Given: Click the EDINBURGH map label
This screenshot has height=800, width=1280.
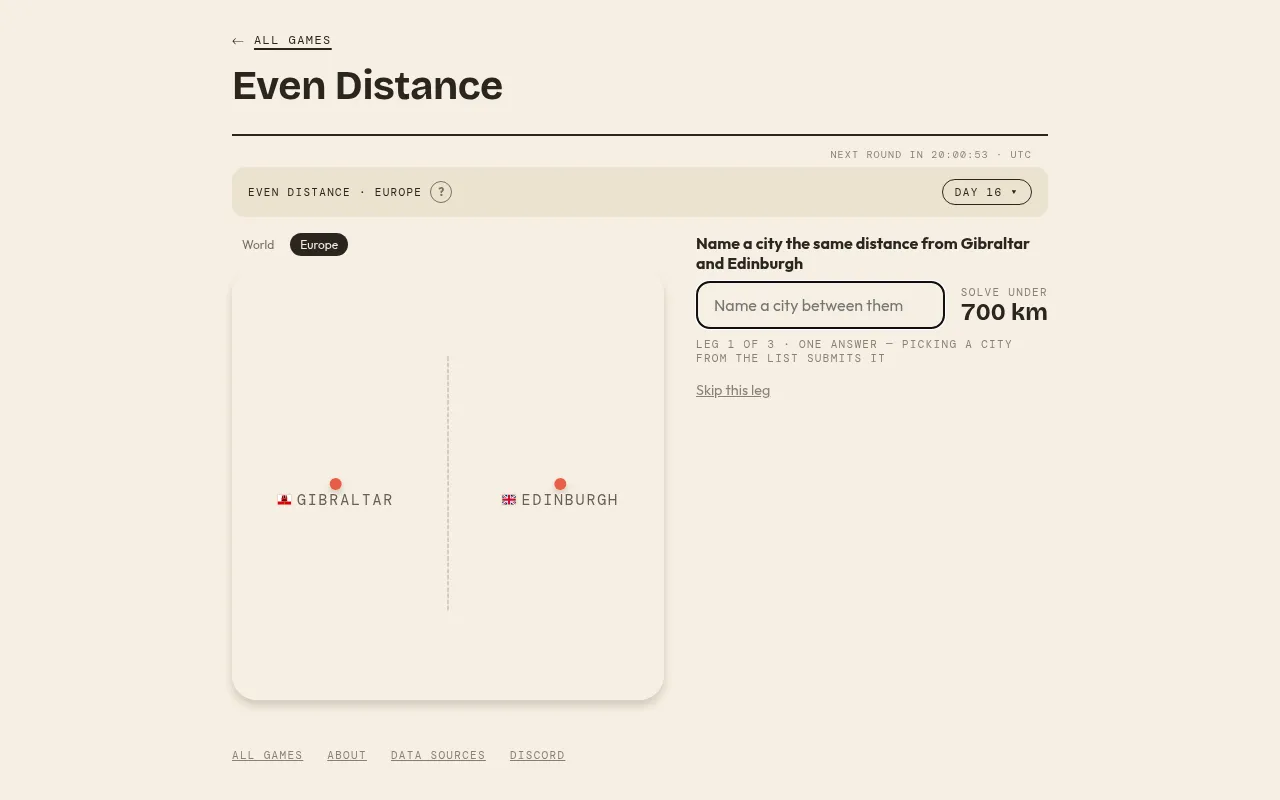Looking at the screenshot, I should 570,500.
